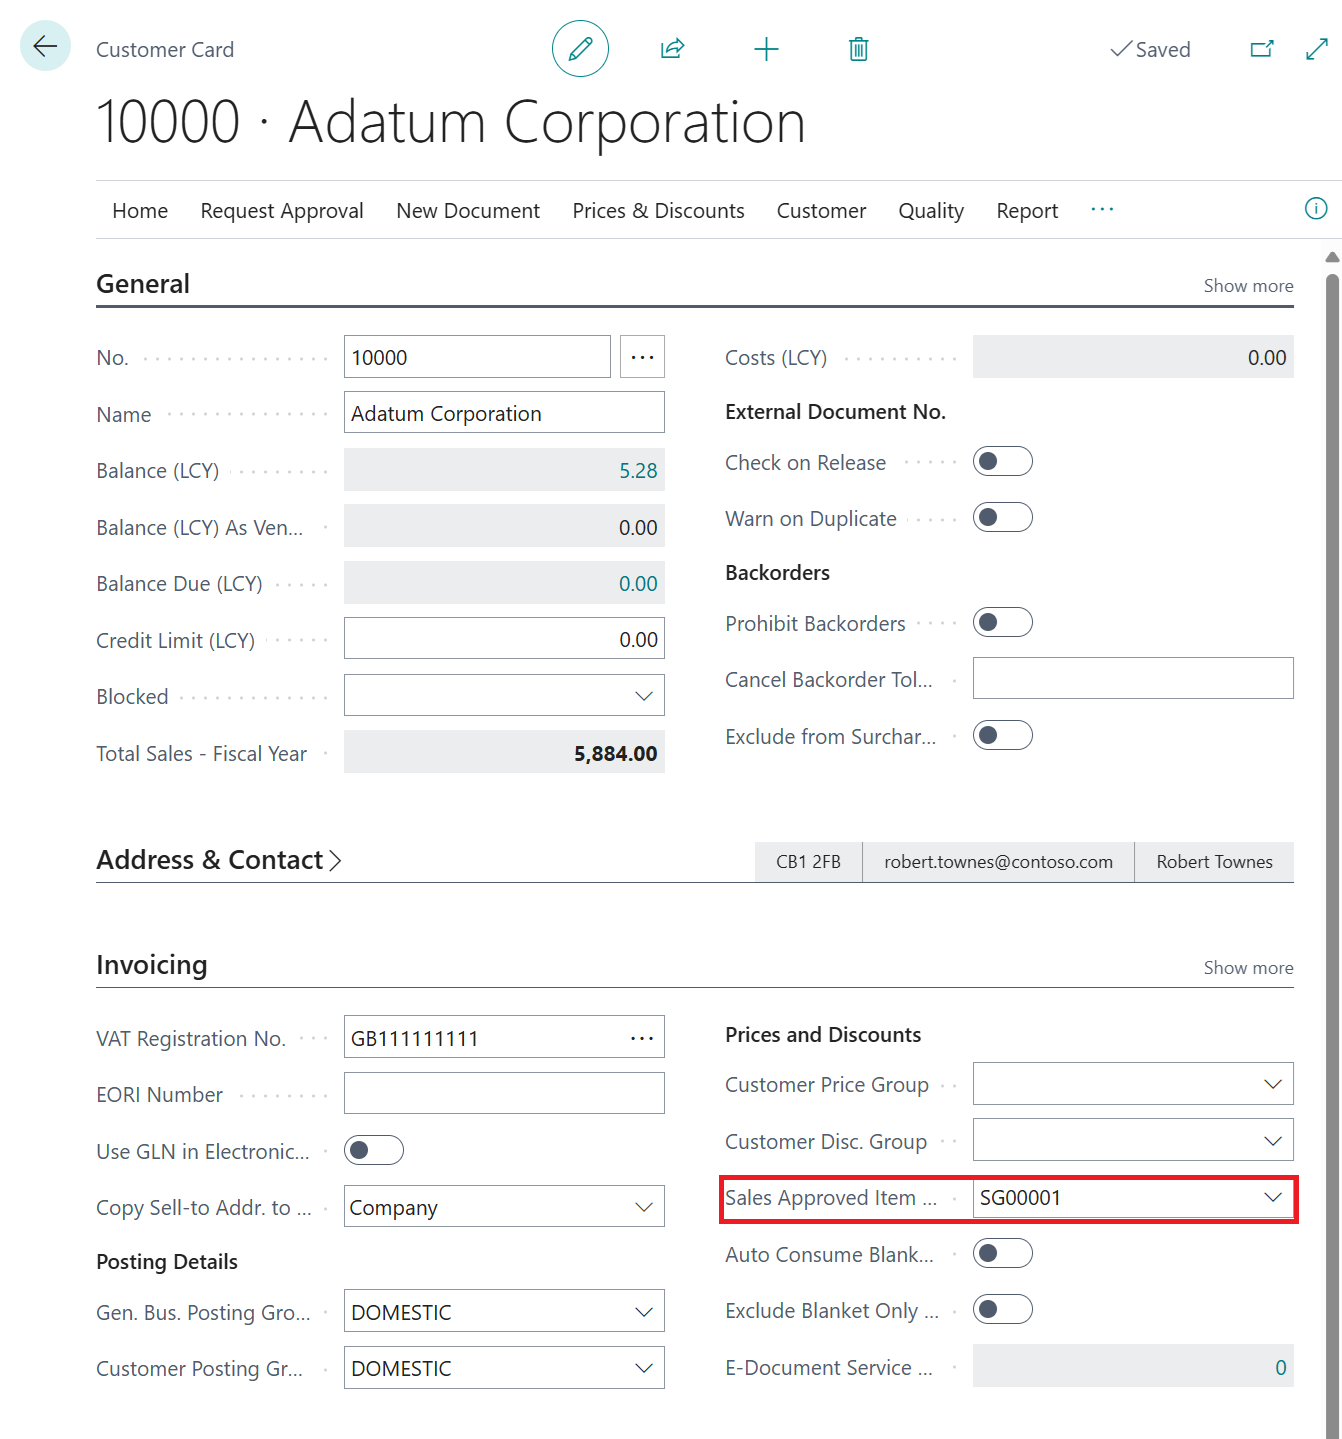Open the Report menu
Image resolution: width=1342 pixels, height=1439 pixels.
click(x=1027, y=210)
